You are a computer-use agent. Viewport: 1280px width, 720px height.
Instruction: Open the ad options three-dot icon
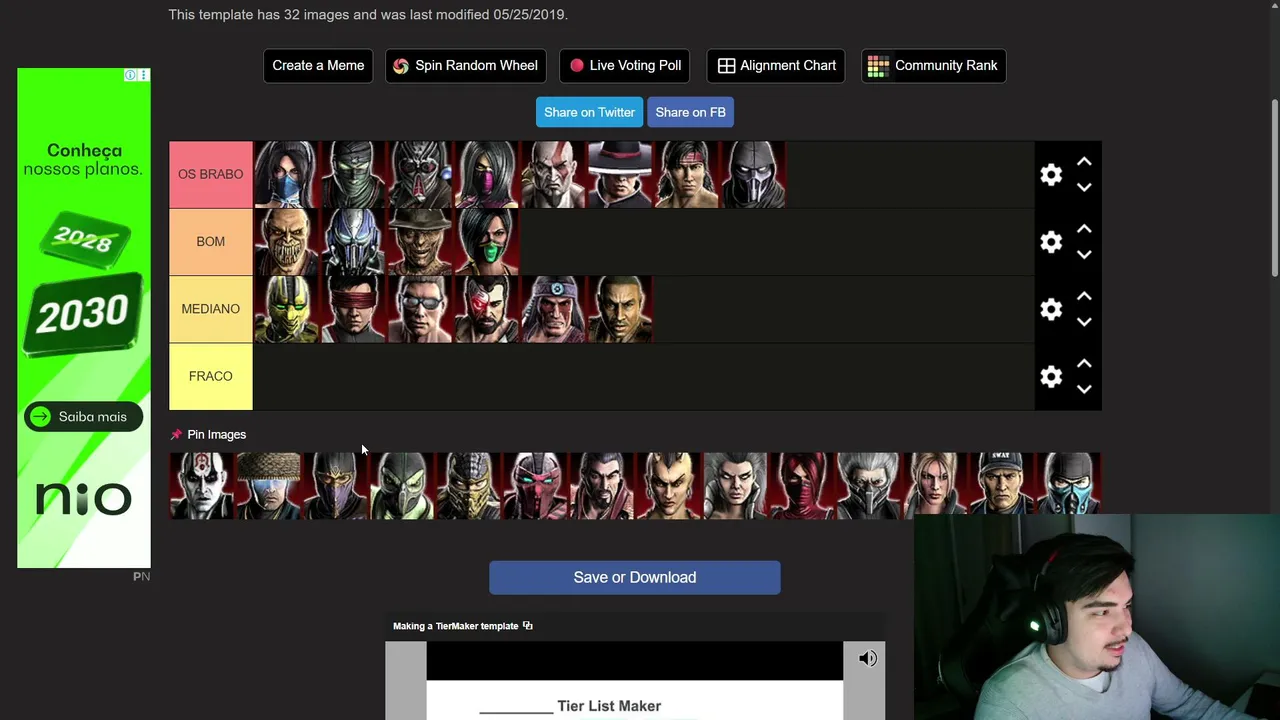143,75
